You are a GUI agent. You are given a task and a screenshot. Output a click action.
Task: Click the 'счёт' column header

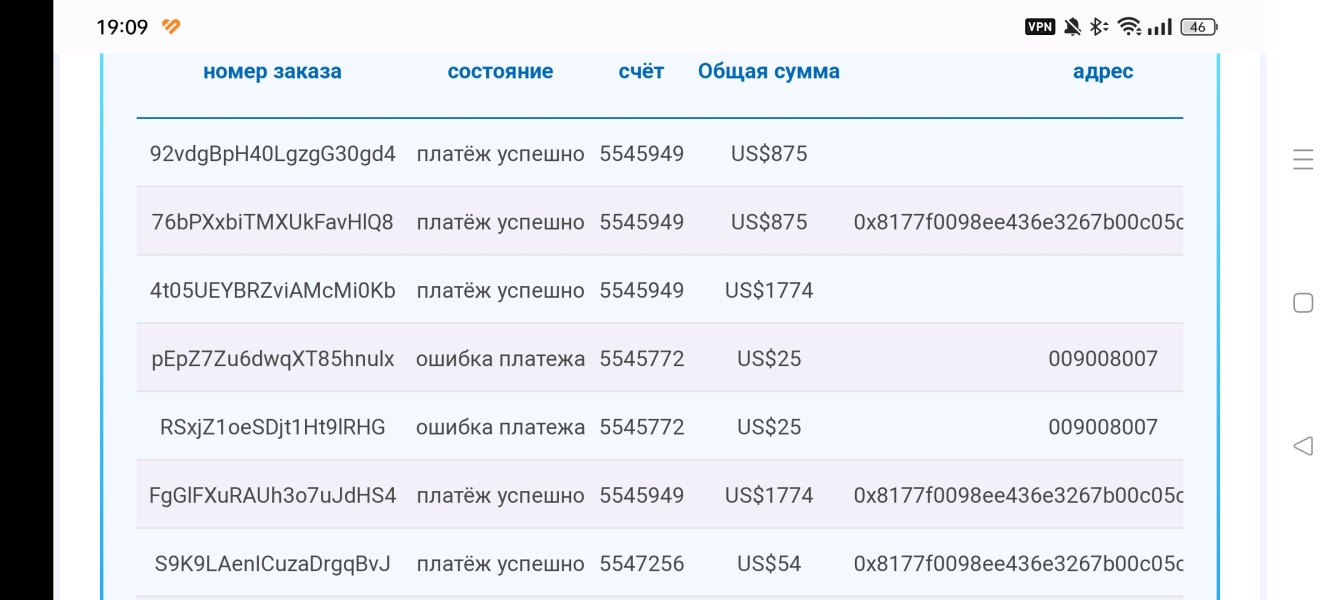point(641,71)
